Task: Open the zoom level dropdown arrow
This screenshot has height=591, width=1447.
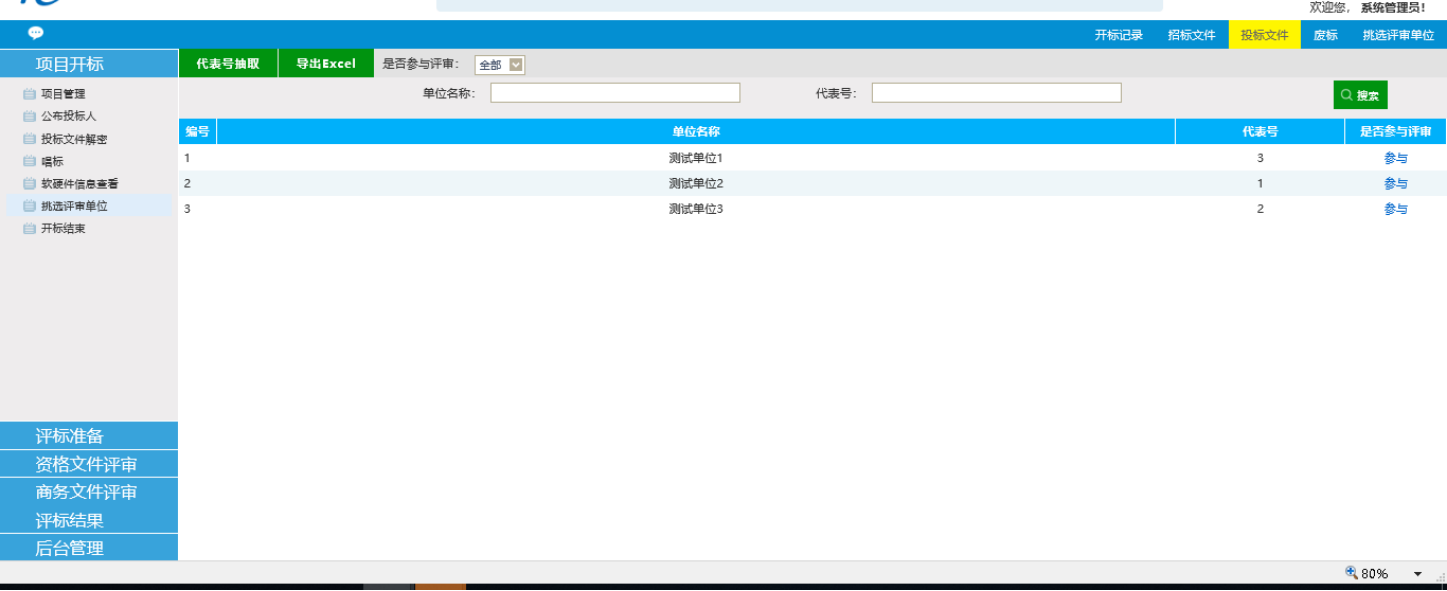Action: (x=1417, y=574)
